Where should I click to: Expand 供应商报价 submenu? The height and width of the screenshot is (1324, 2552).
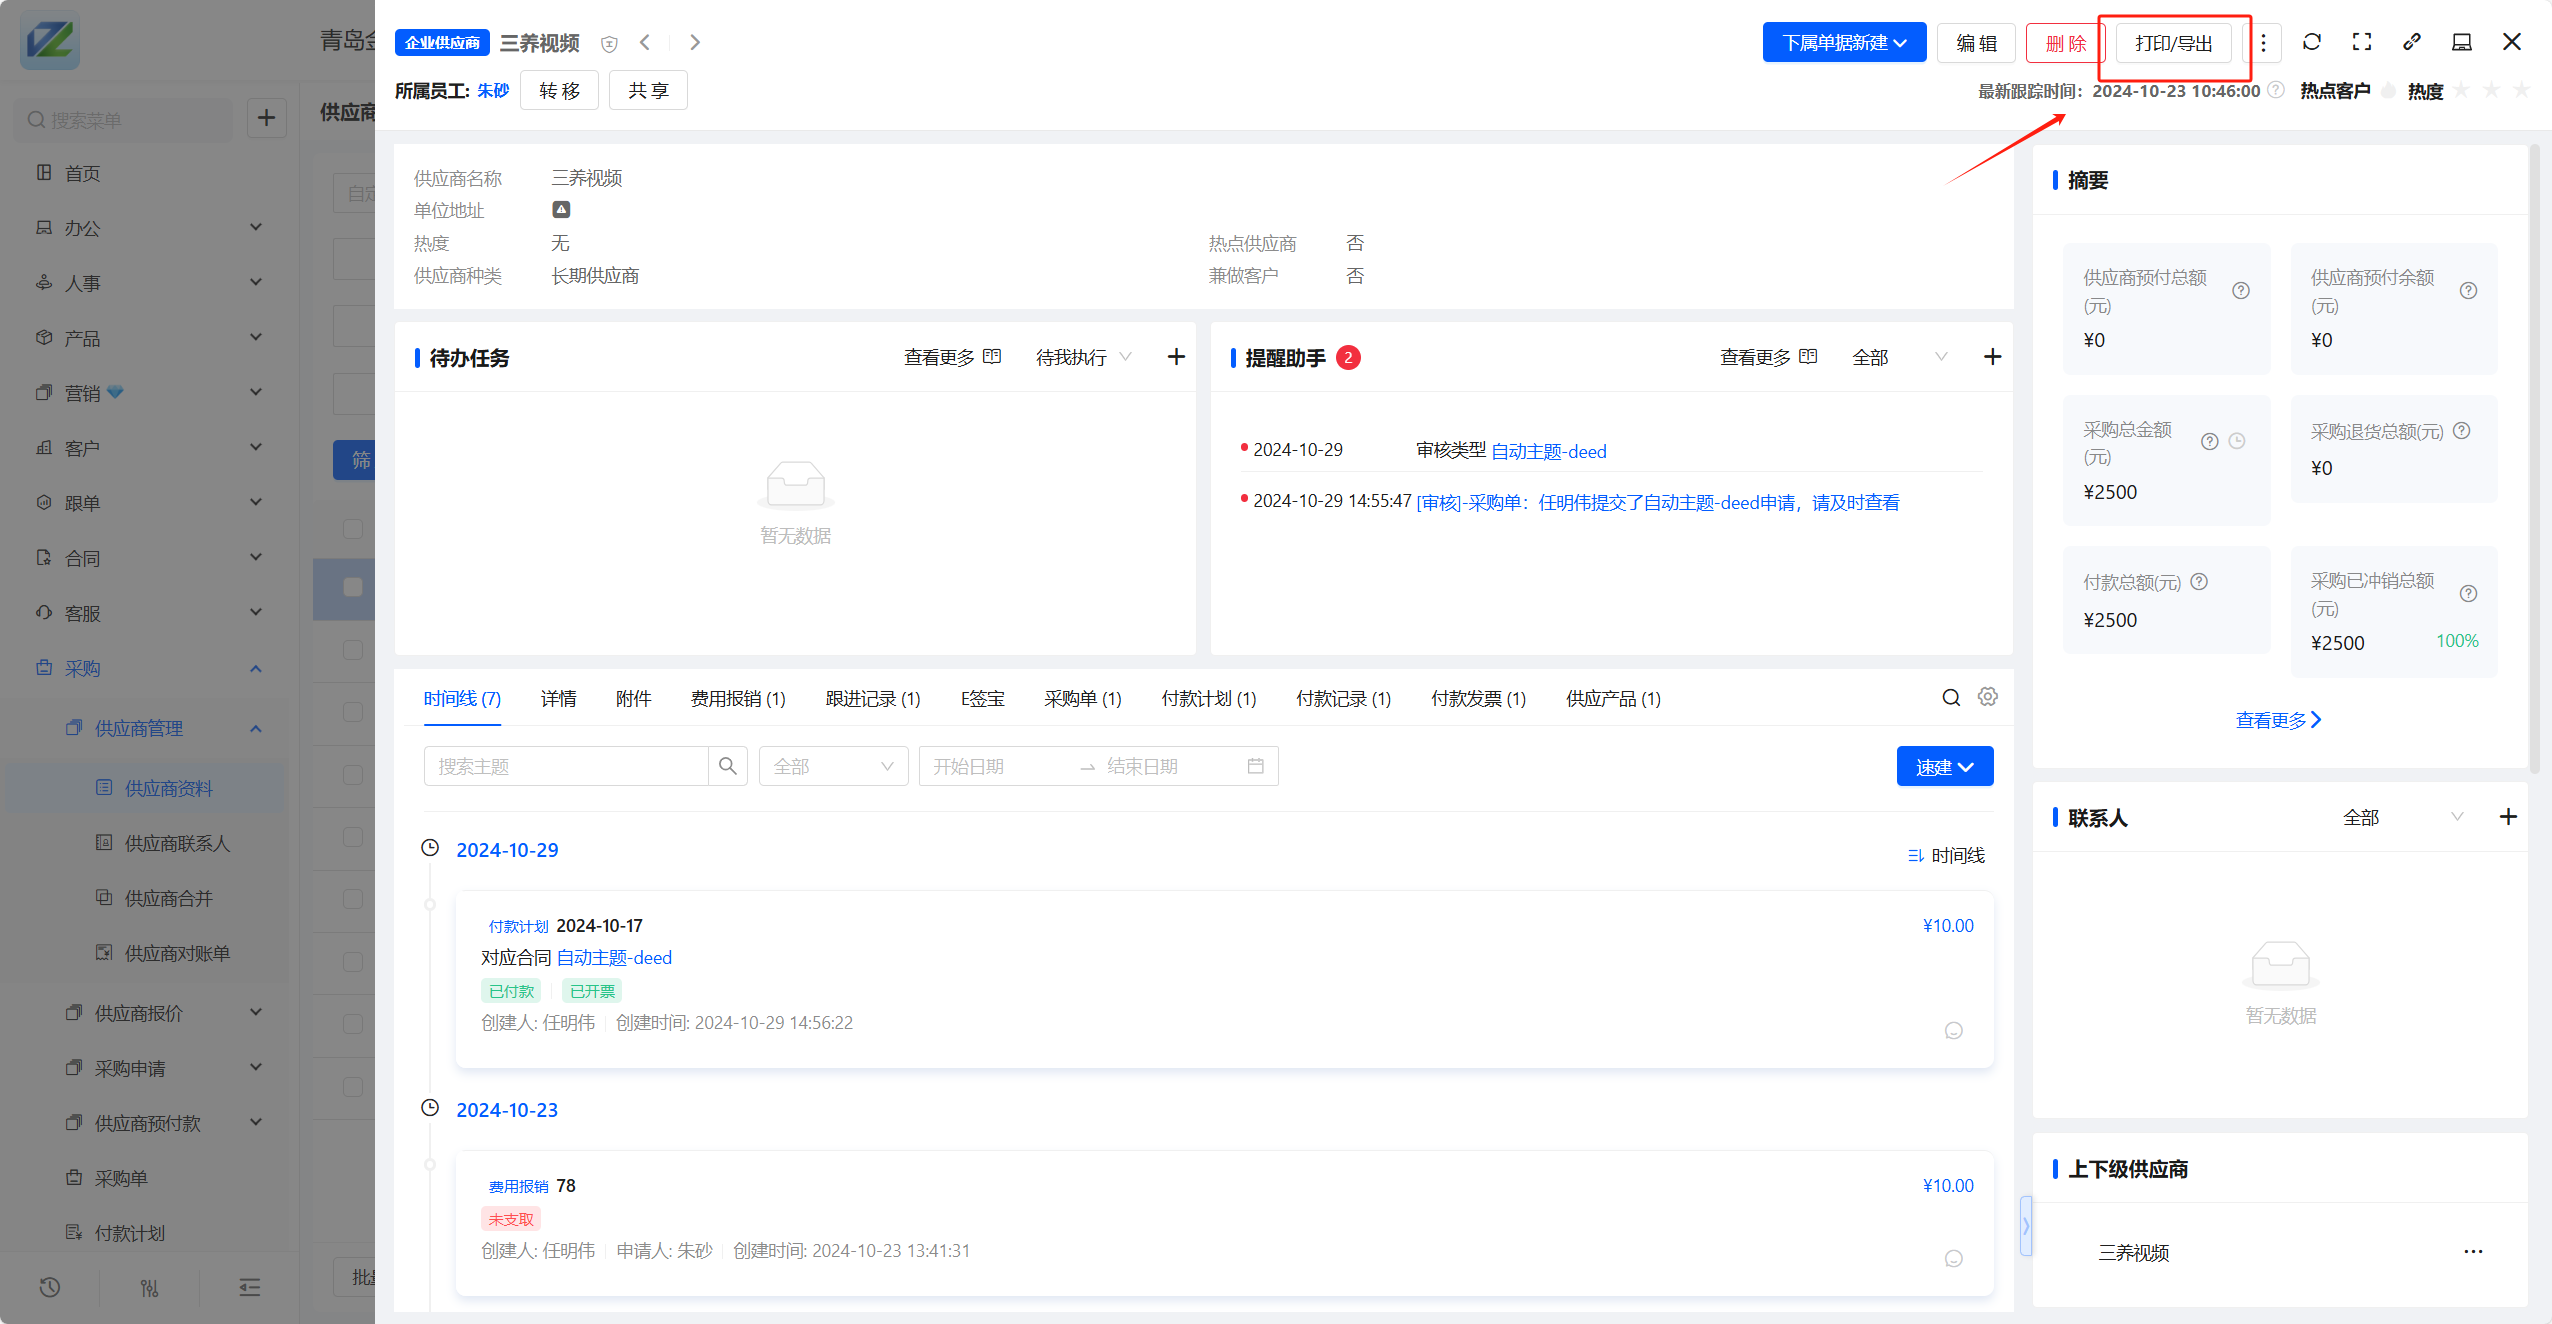[148, 1013]
